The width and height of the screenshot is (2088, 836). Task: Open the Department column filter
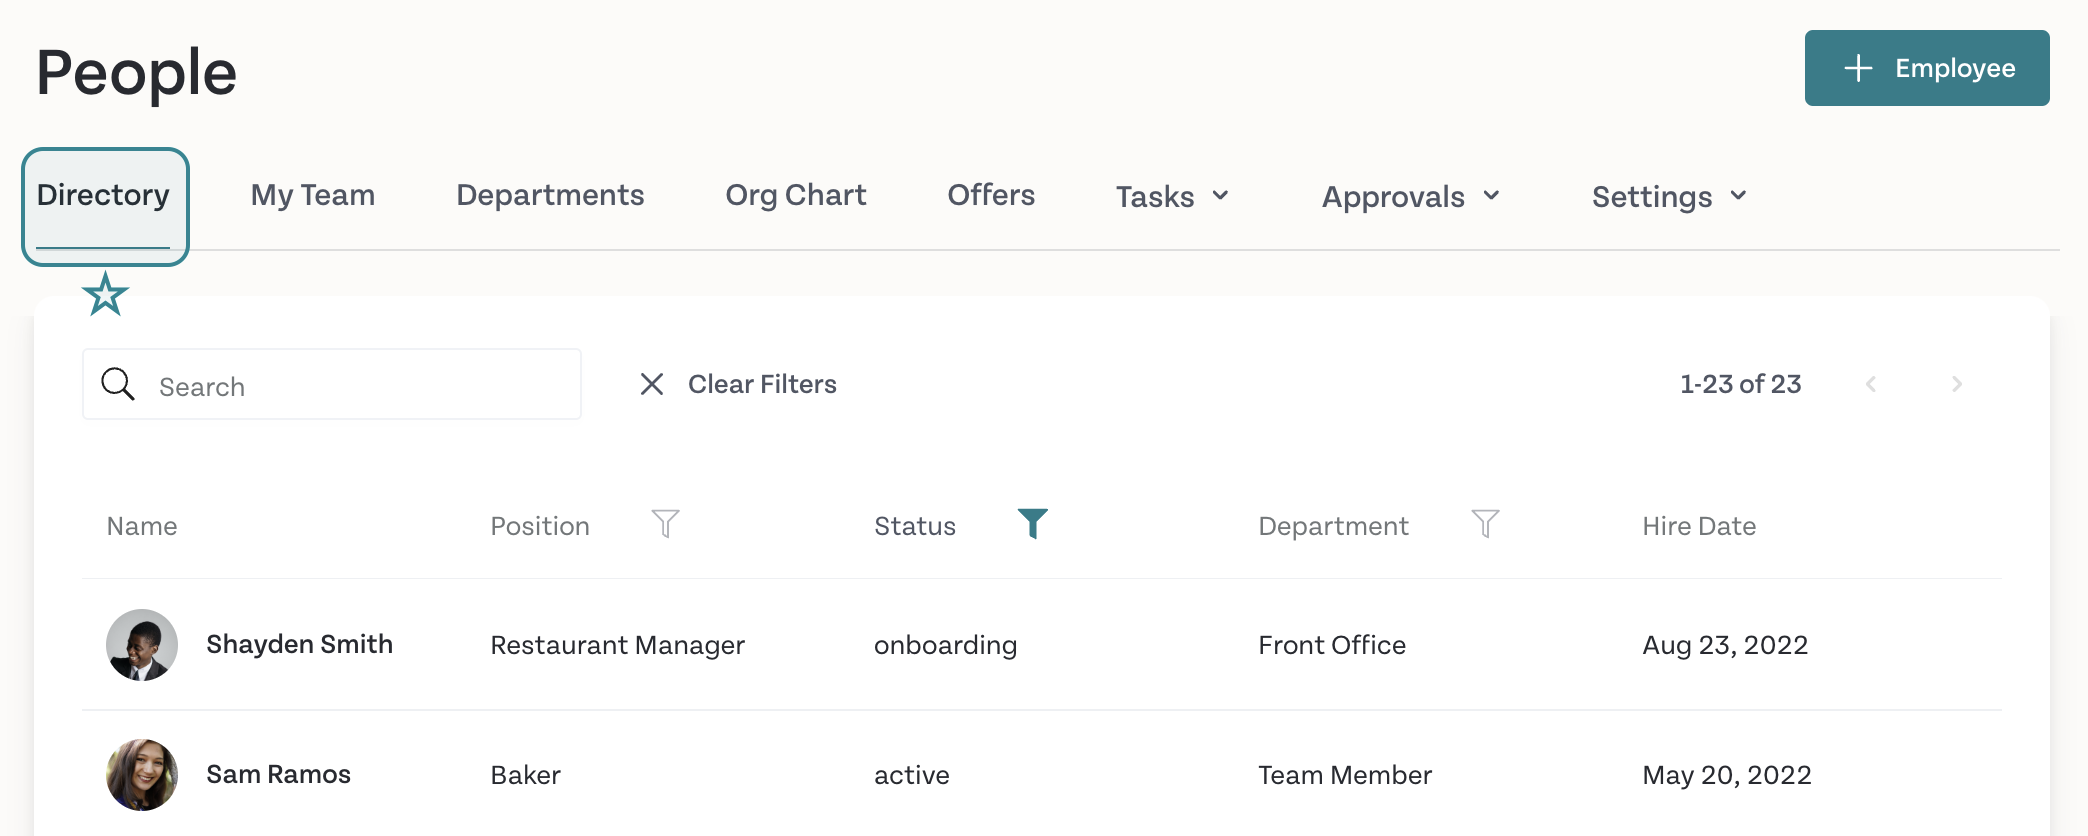[1485, 524]
